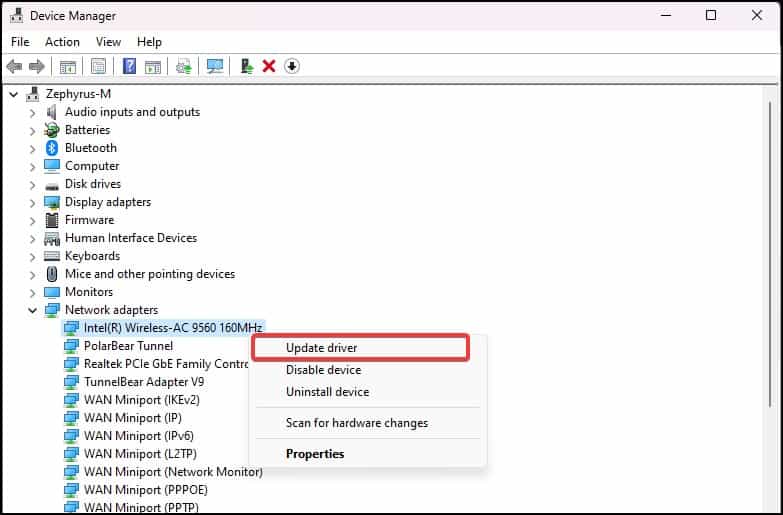This screenshot has width=783, height=515.
Task: Click the Disk drives icon
Action: [52, 186]
